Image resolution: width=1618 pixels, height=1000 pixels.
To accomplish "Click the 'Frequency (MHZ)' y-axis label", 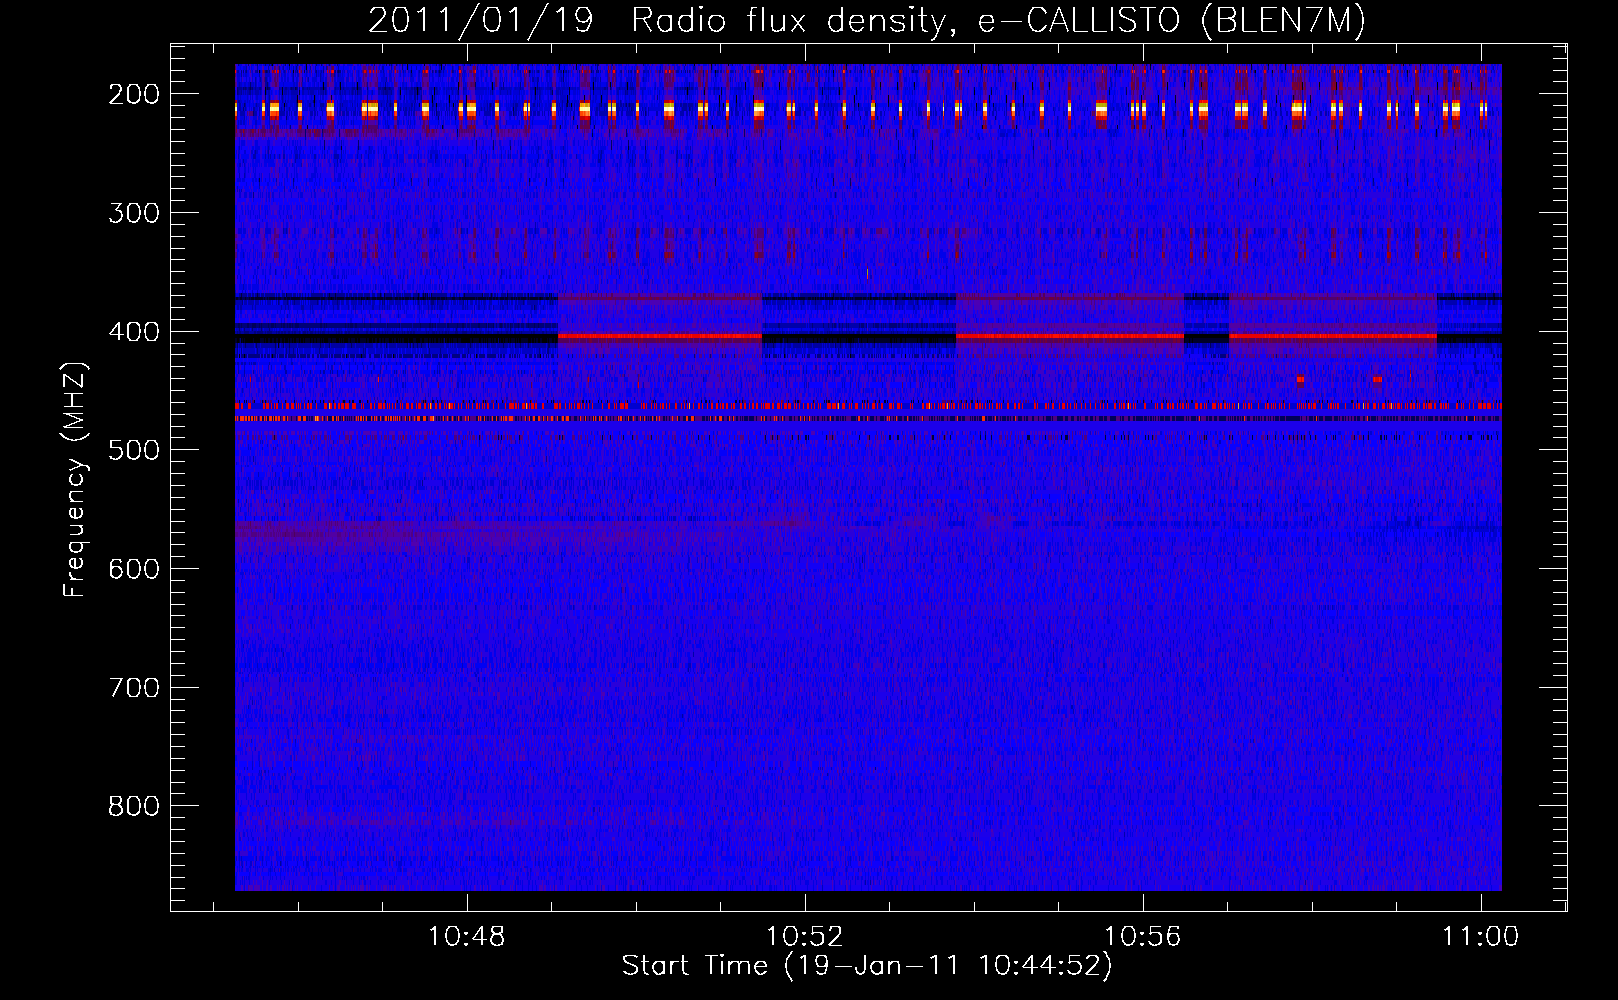I will [x=75, y=479].
